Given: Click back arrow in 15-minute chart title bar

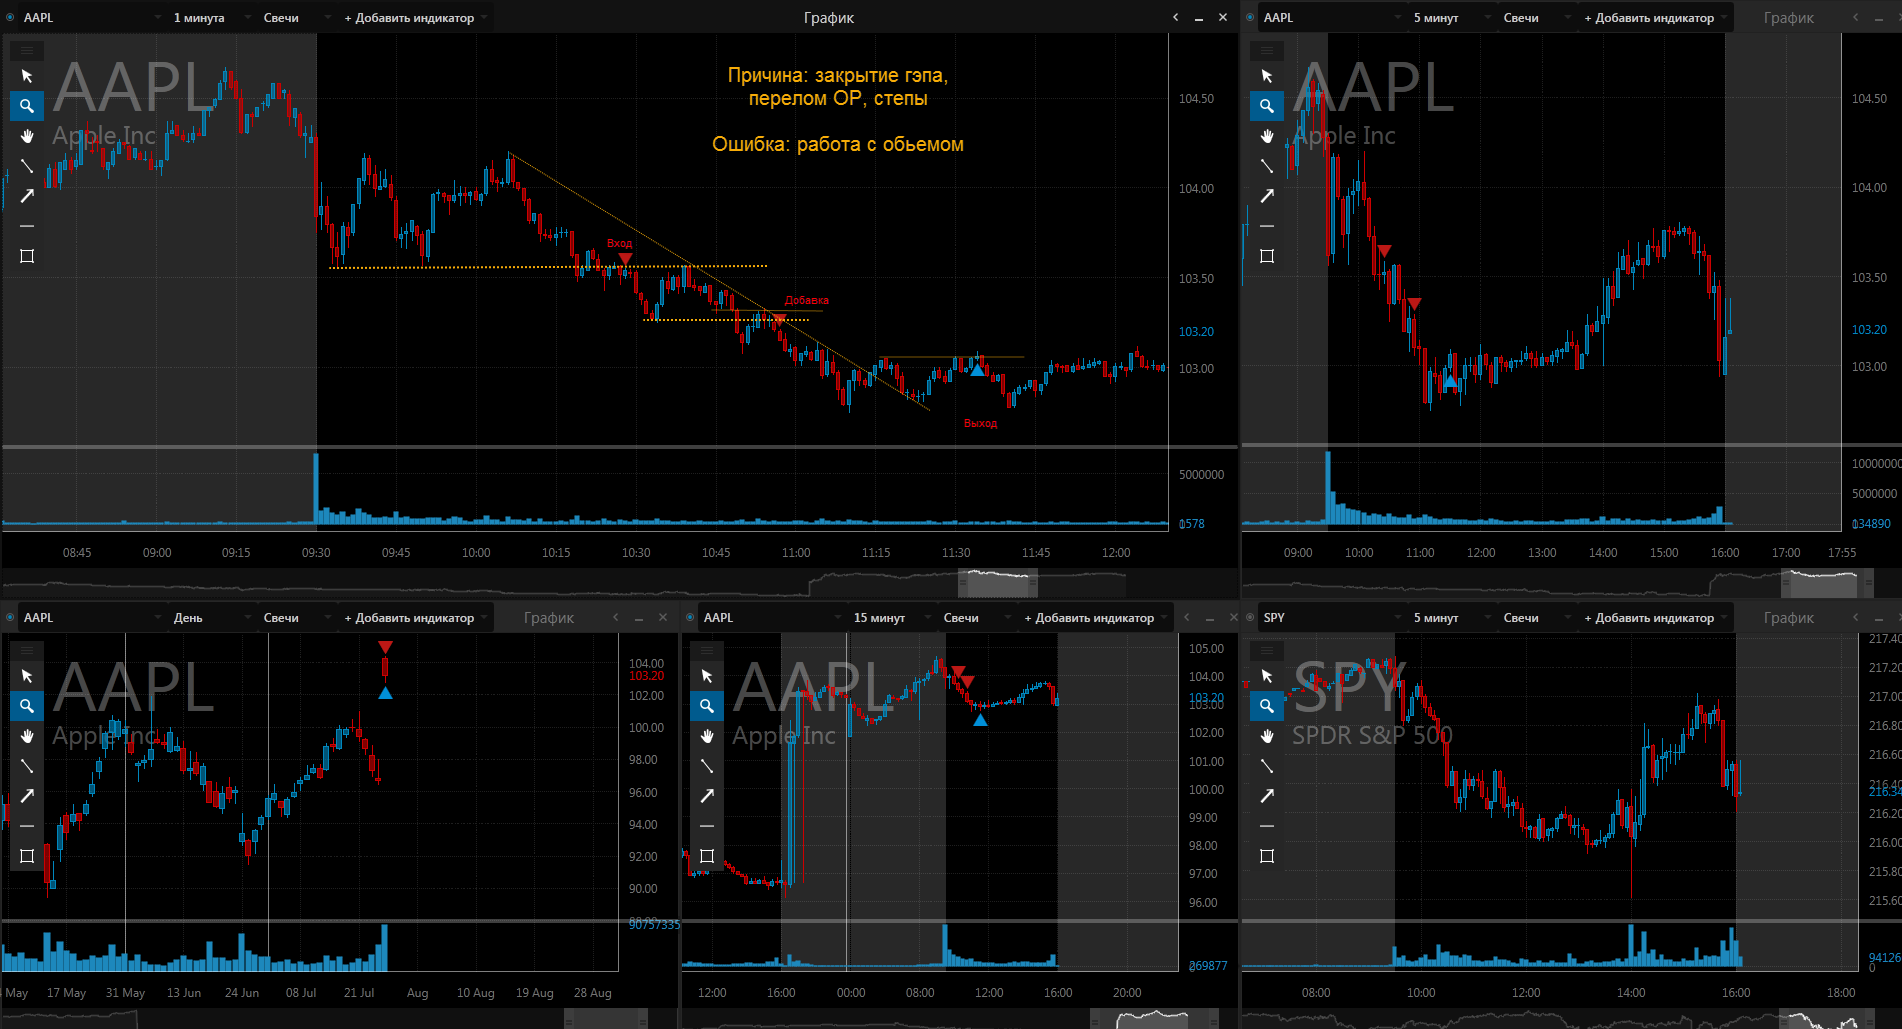Looking at the screenshot, I should [x=1187, y=617].
